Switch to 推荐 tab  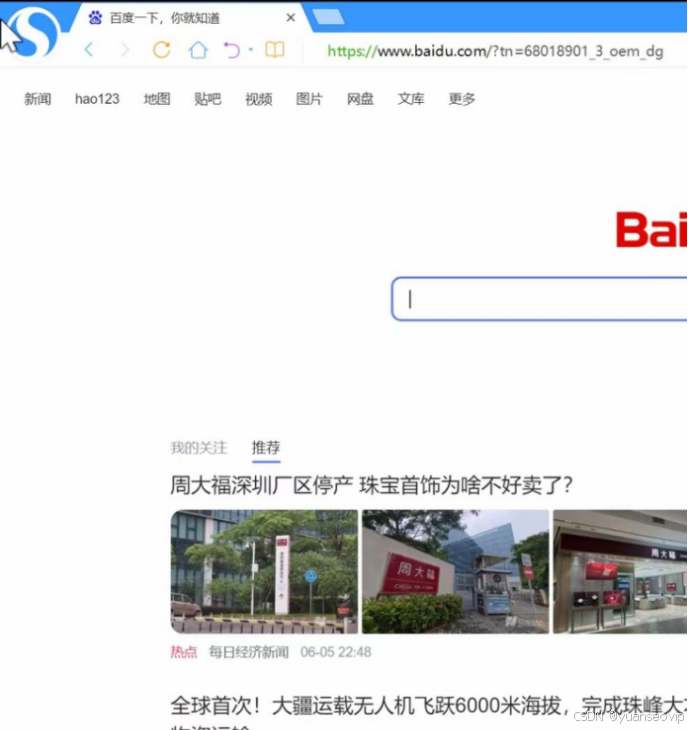[266, 448]
